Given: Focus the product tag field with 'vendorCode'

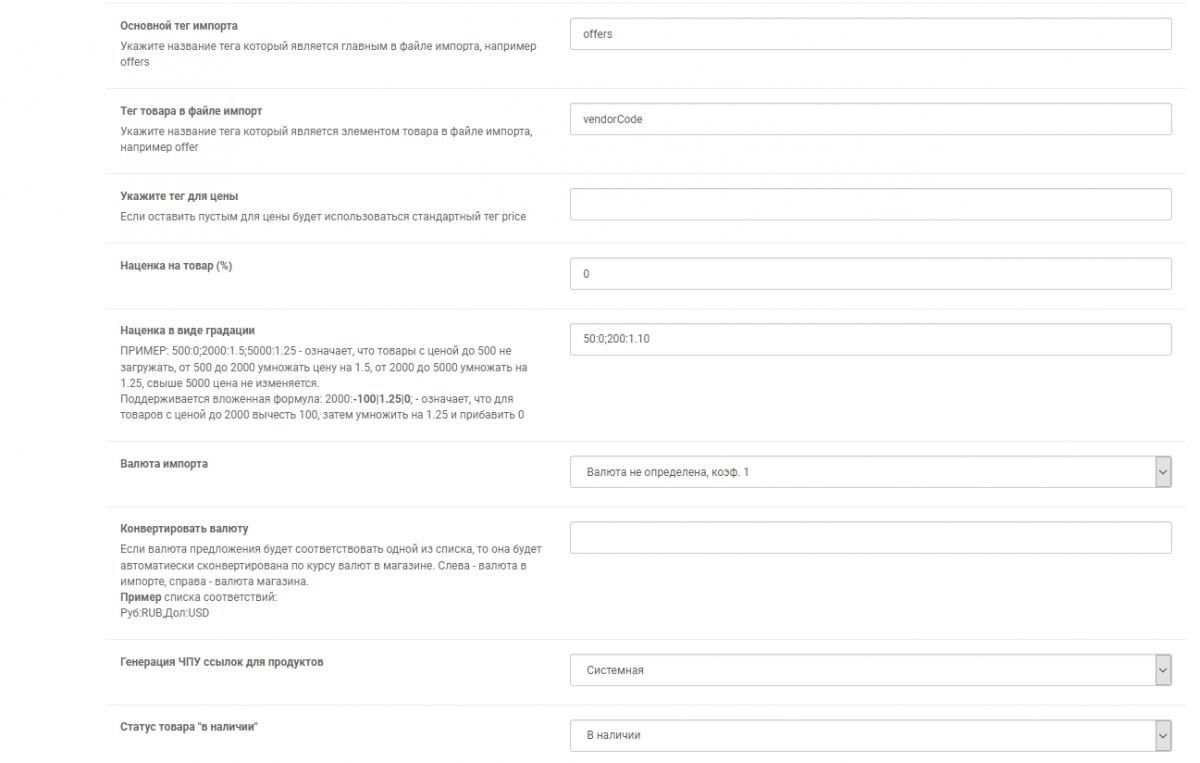Looking at the screenshot, I should (x=870, y=119).
